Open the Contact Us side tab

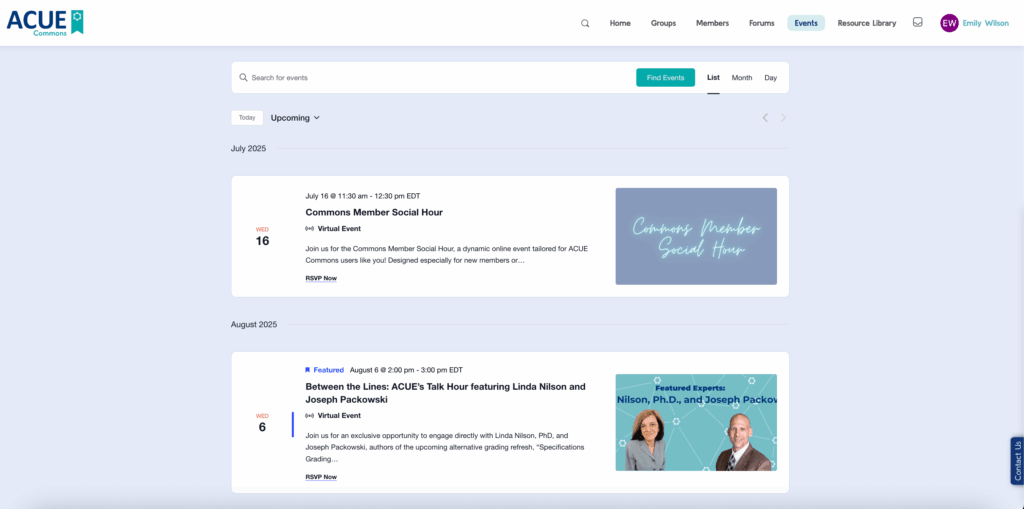(1017, 461)
